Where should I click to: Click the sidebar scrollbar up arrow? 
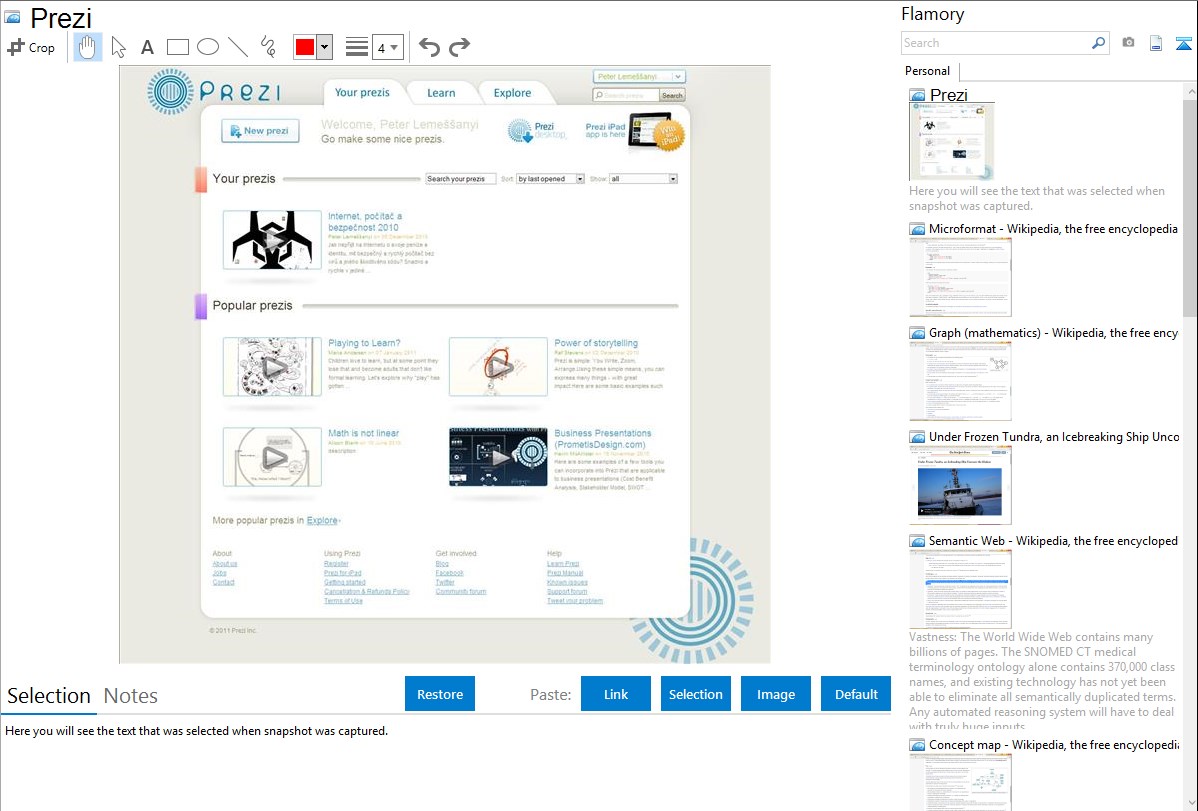click(x=1190, y=91)
